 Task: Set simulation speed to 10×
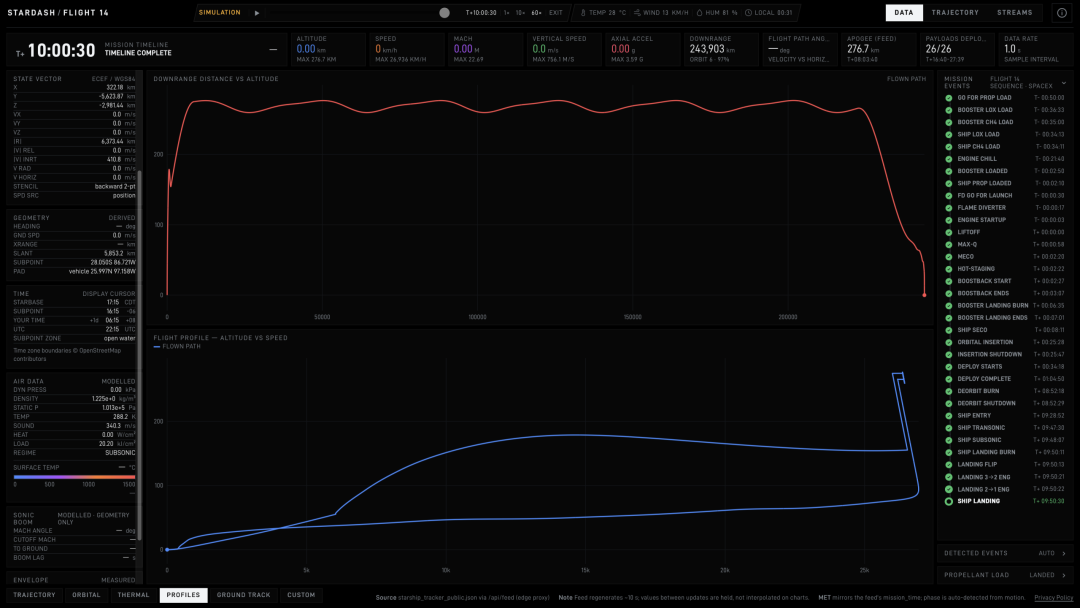[x=520, y=13]
